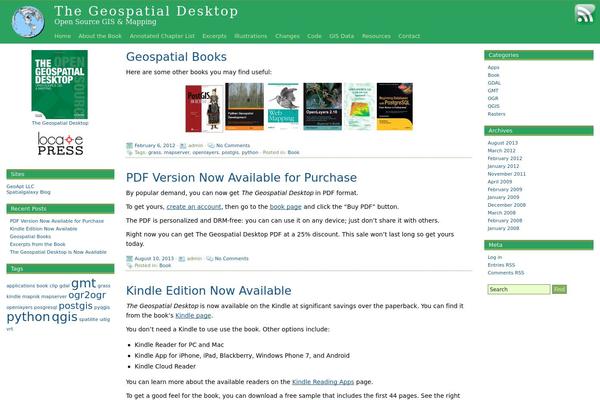Open the August 2013 archive
Viewport: 600px width, 400px height.
tap(502, 143)
